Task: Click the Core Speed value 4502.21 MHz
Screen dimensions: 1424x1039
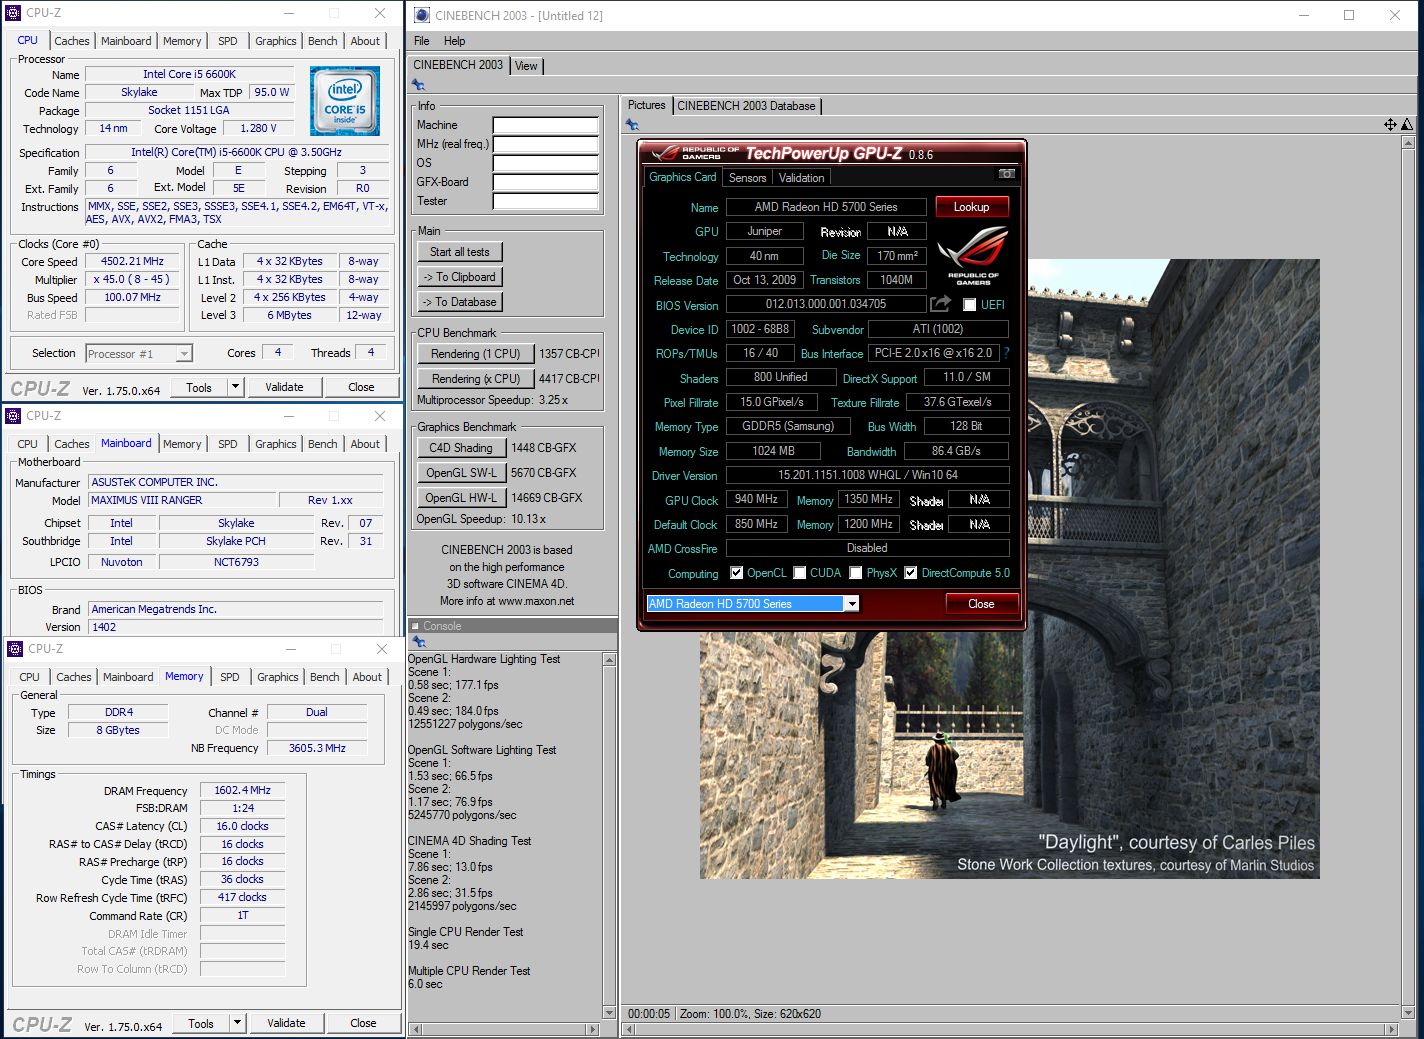Action: (132, 261)
